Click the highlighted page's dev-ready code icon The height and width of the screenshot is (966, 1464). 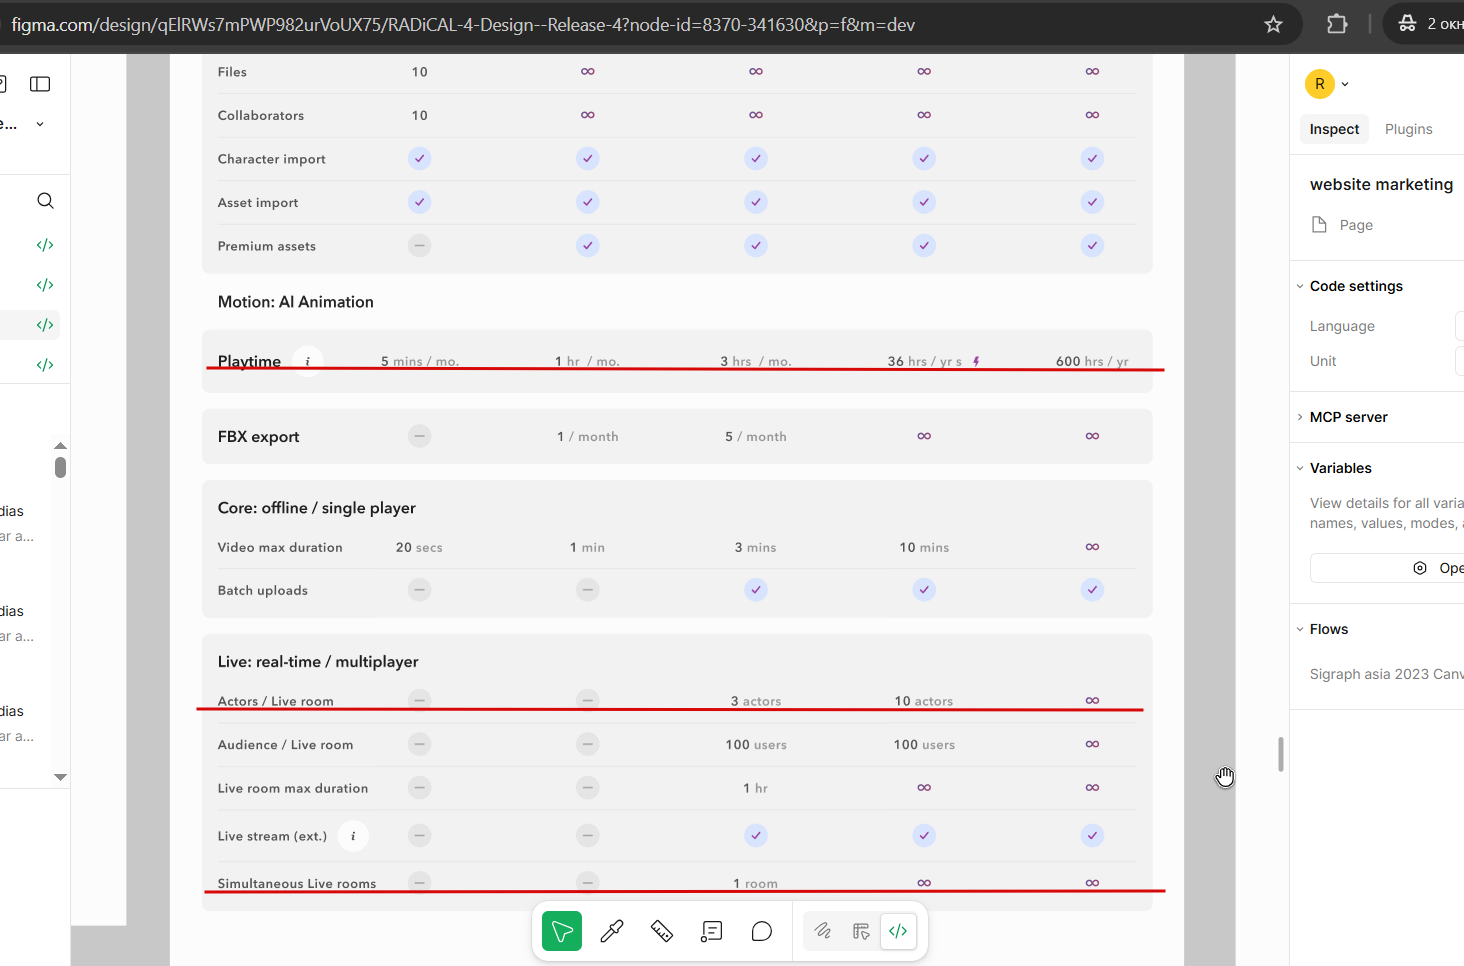pos(45,325)
